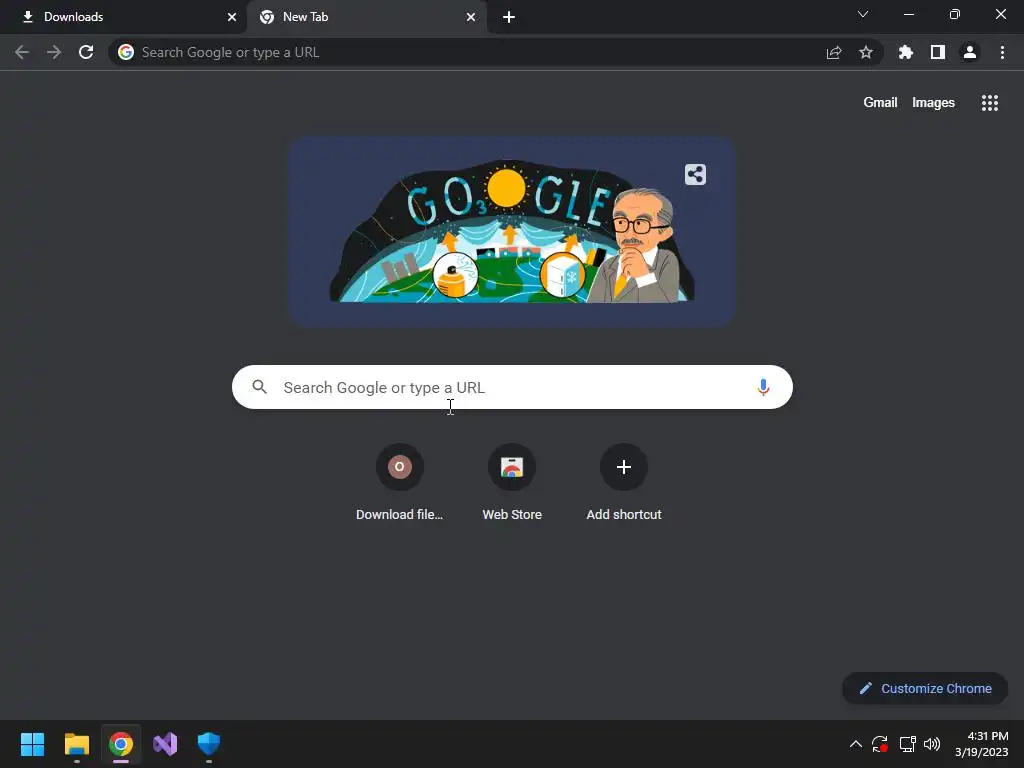The height and width of the screenshot is (768, 1024).
Task: Close the Downloads tab
Action: pos(232,17)
